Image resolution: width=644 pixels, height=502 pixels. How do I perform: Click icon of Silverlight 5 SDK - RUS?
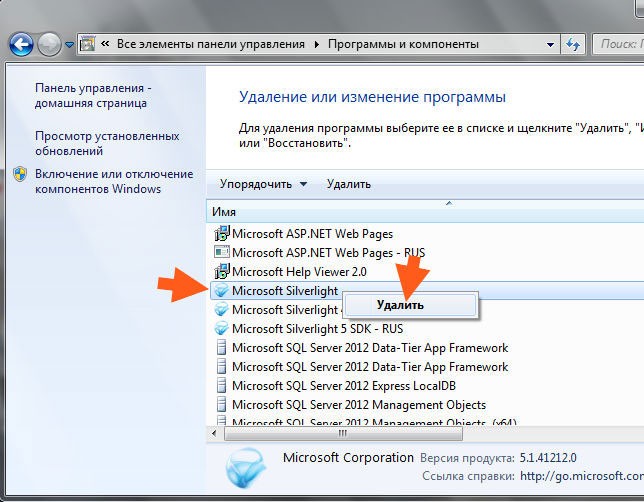[221, 328]
